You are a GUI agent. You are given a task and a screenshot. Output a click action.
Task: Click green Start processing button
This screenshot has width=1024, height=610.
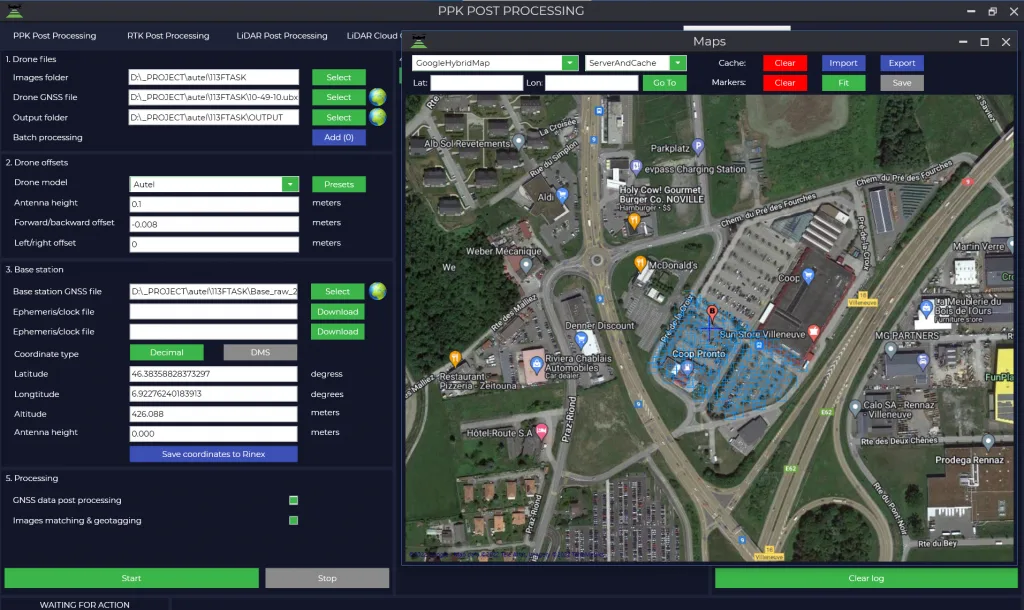tap(131, 578)
